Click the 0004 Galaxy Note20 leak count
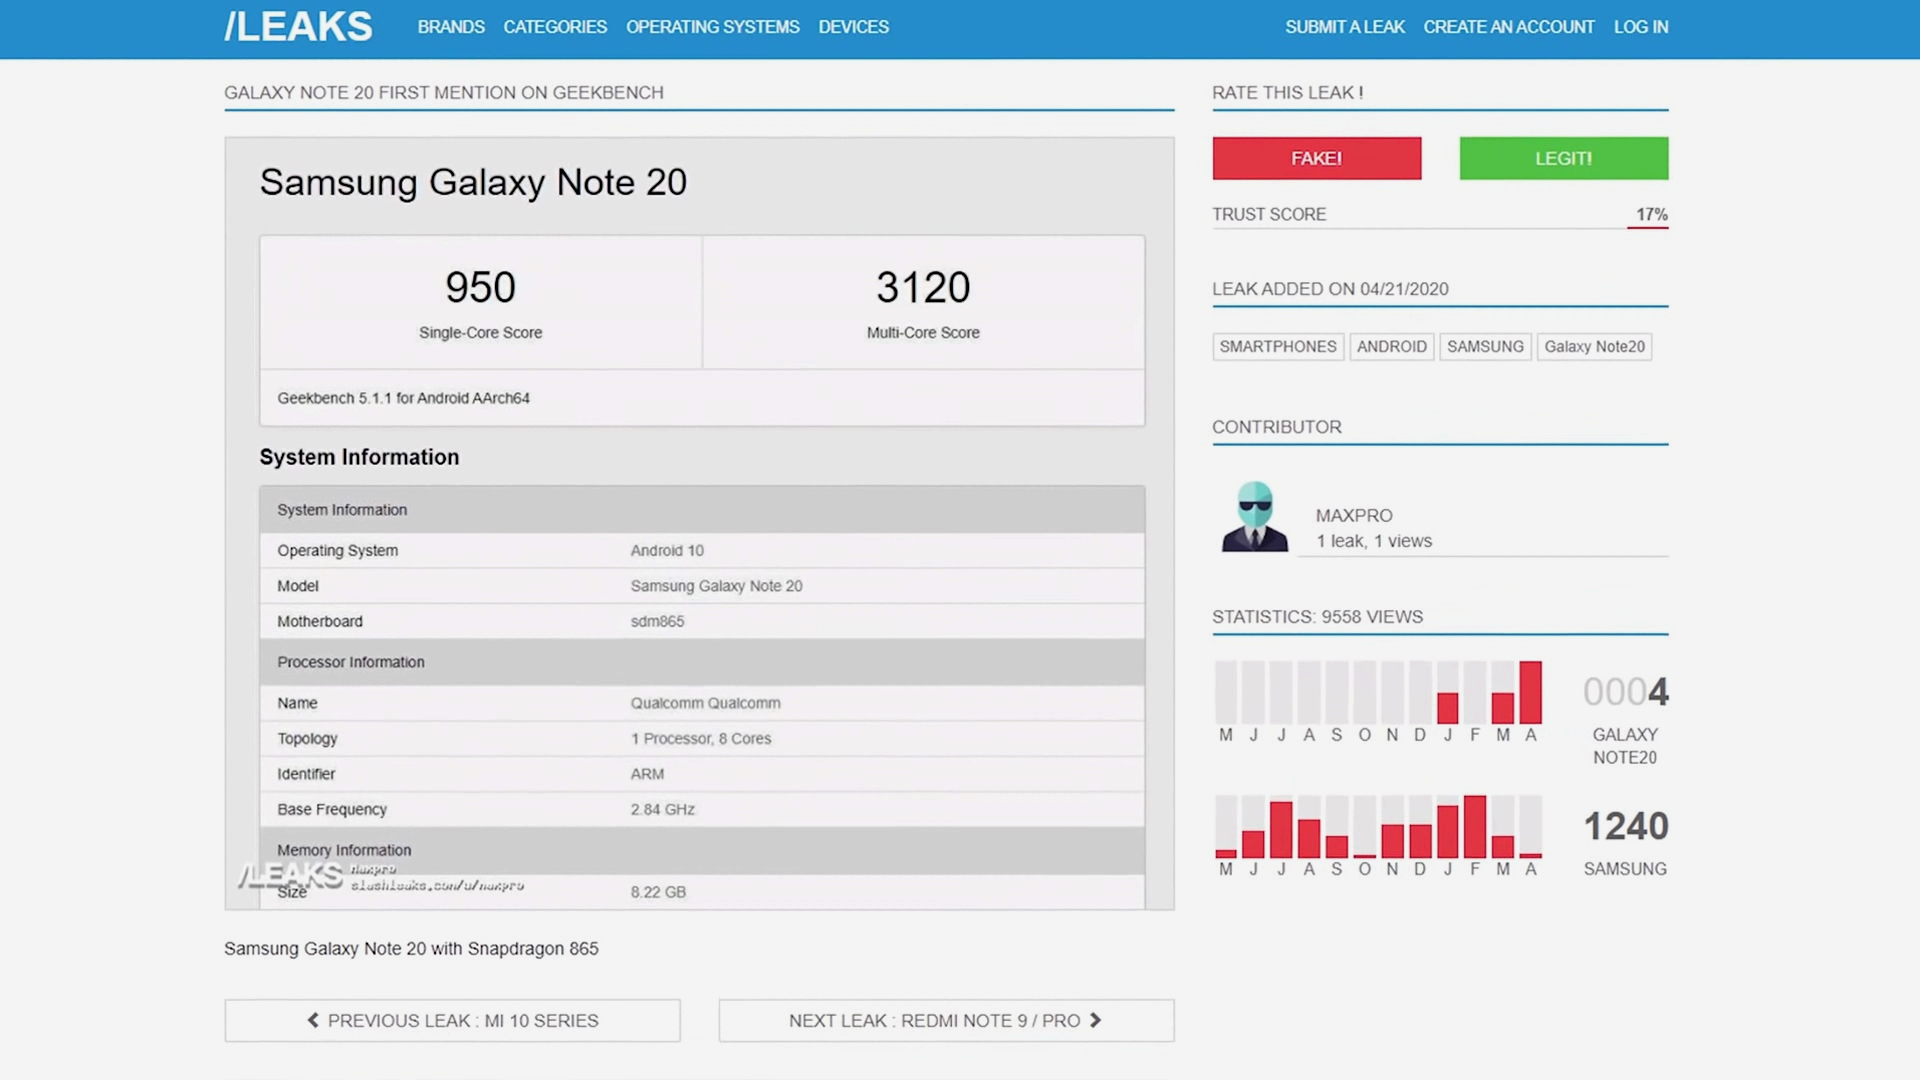 1625,691
